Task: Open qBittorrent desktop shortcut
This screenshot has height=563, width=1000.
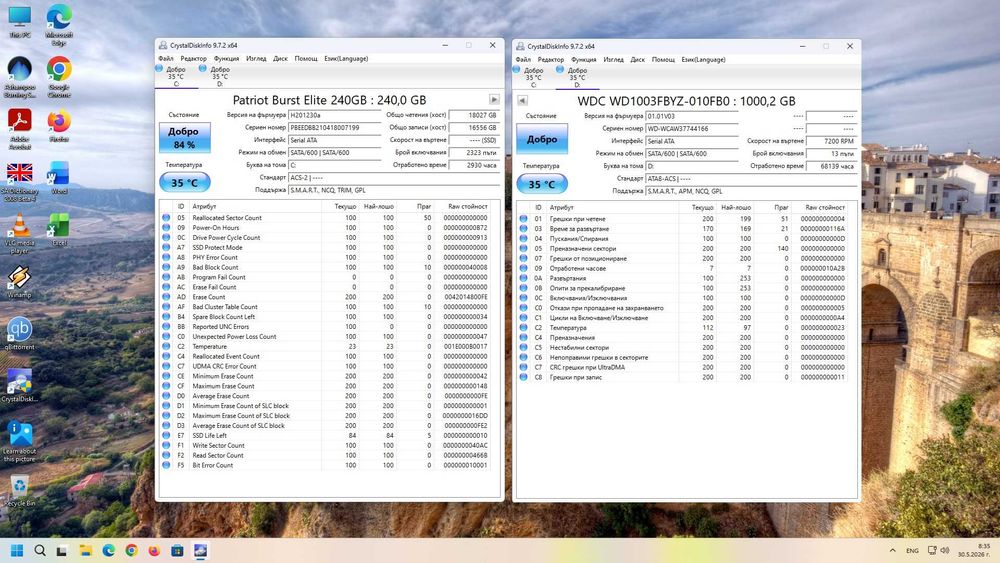Action: 20,334
